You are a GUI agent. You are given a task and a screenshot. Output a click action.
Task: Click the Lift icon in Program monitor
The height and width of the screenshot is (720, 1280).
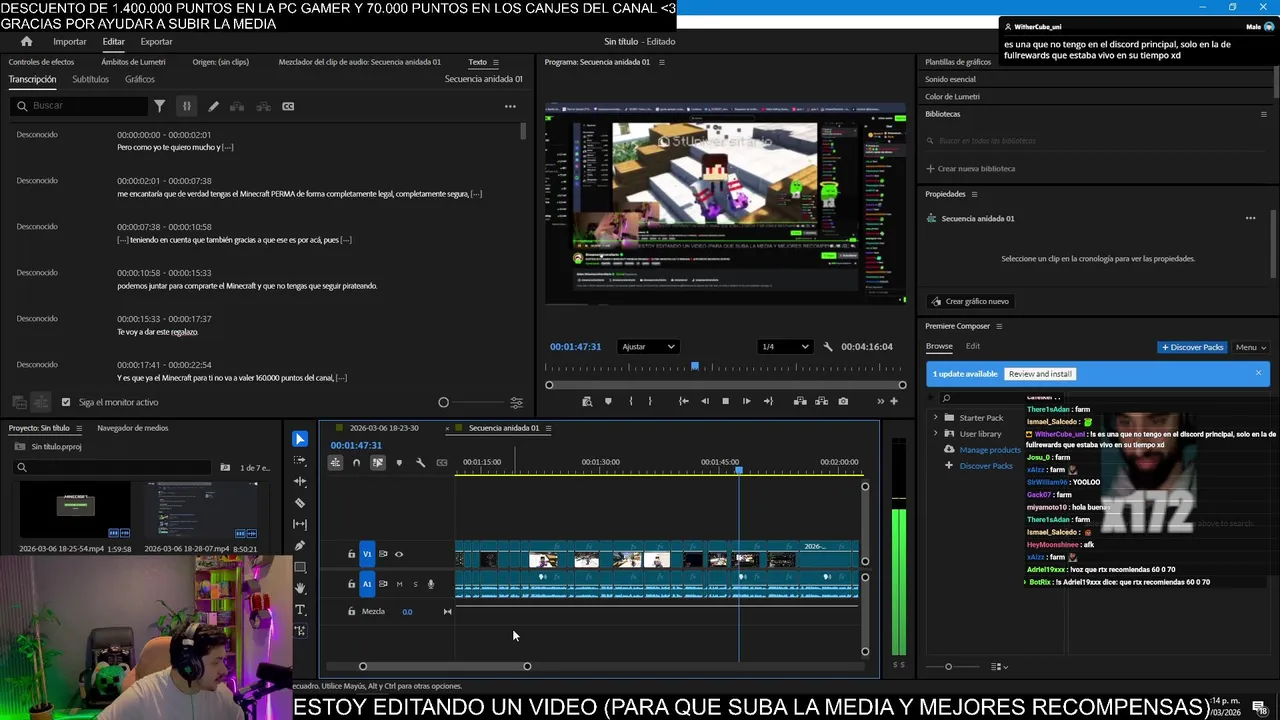click(800, 401)
